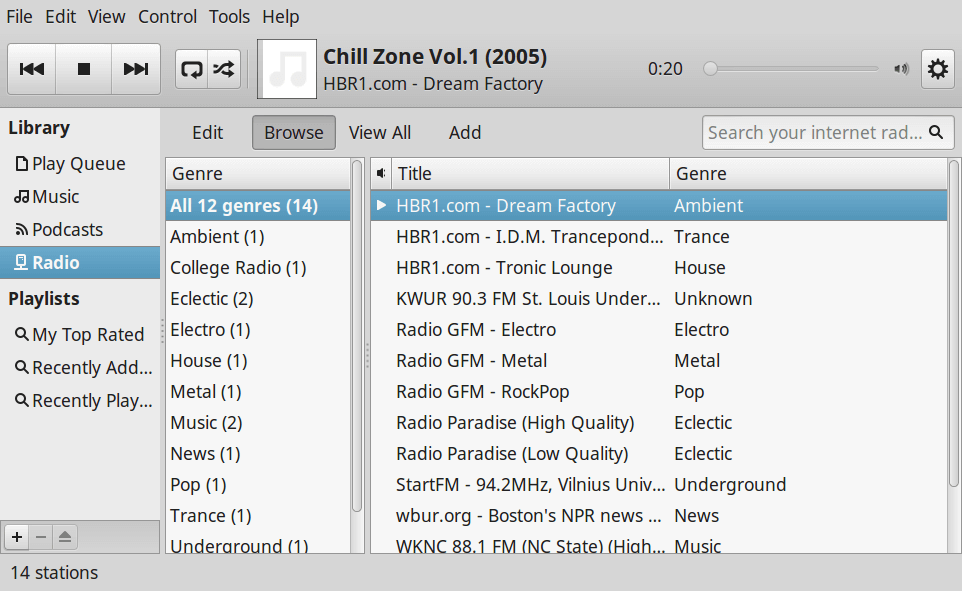Click the Add station button
The image size is (962, 591).
(465, 132)
